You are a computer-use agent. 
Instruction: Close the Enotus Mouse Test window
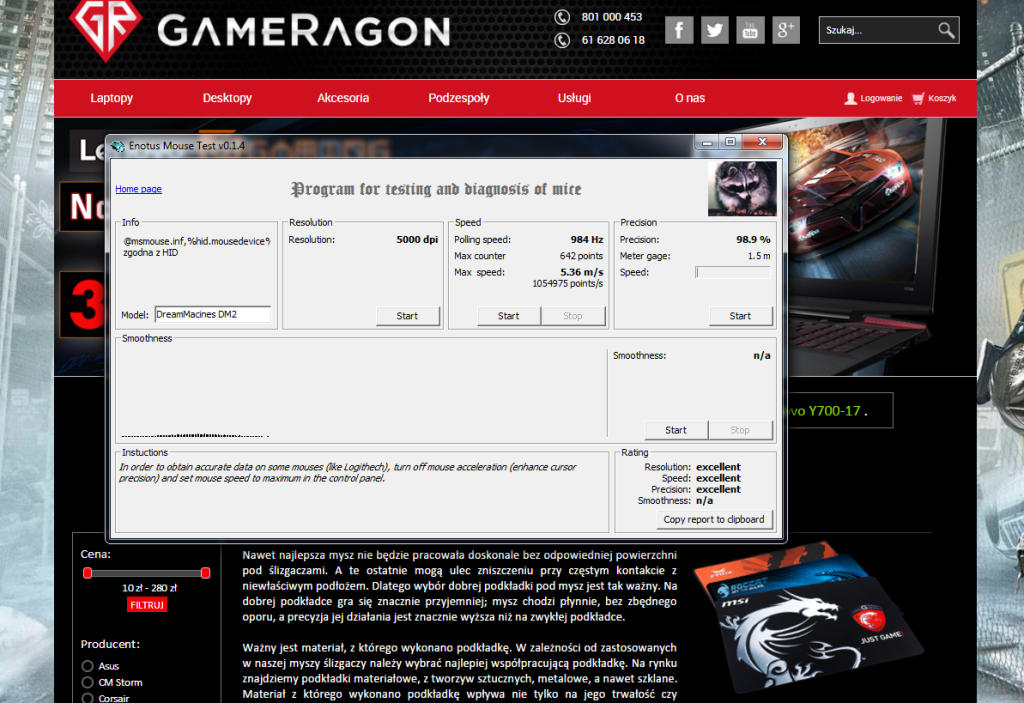(762, 142)
